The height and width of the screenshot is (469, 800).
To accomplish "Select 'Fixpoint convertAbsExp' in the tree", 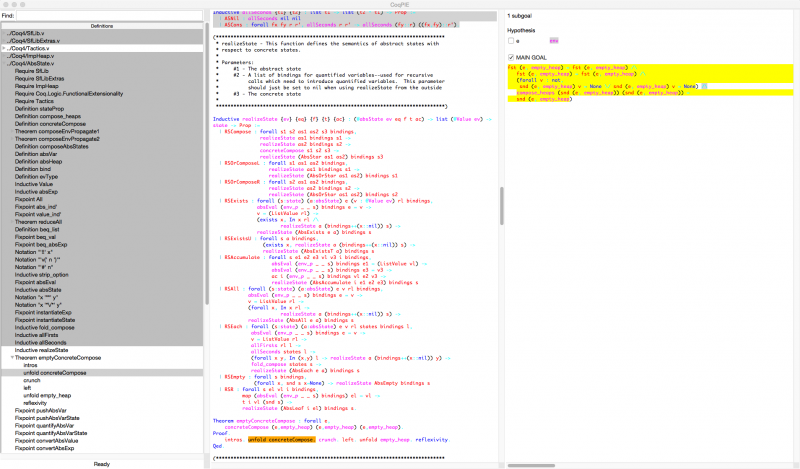I will click(44, 448).
